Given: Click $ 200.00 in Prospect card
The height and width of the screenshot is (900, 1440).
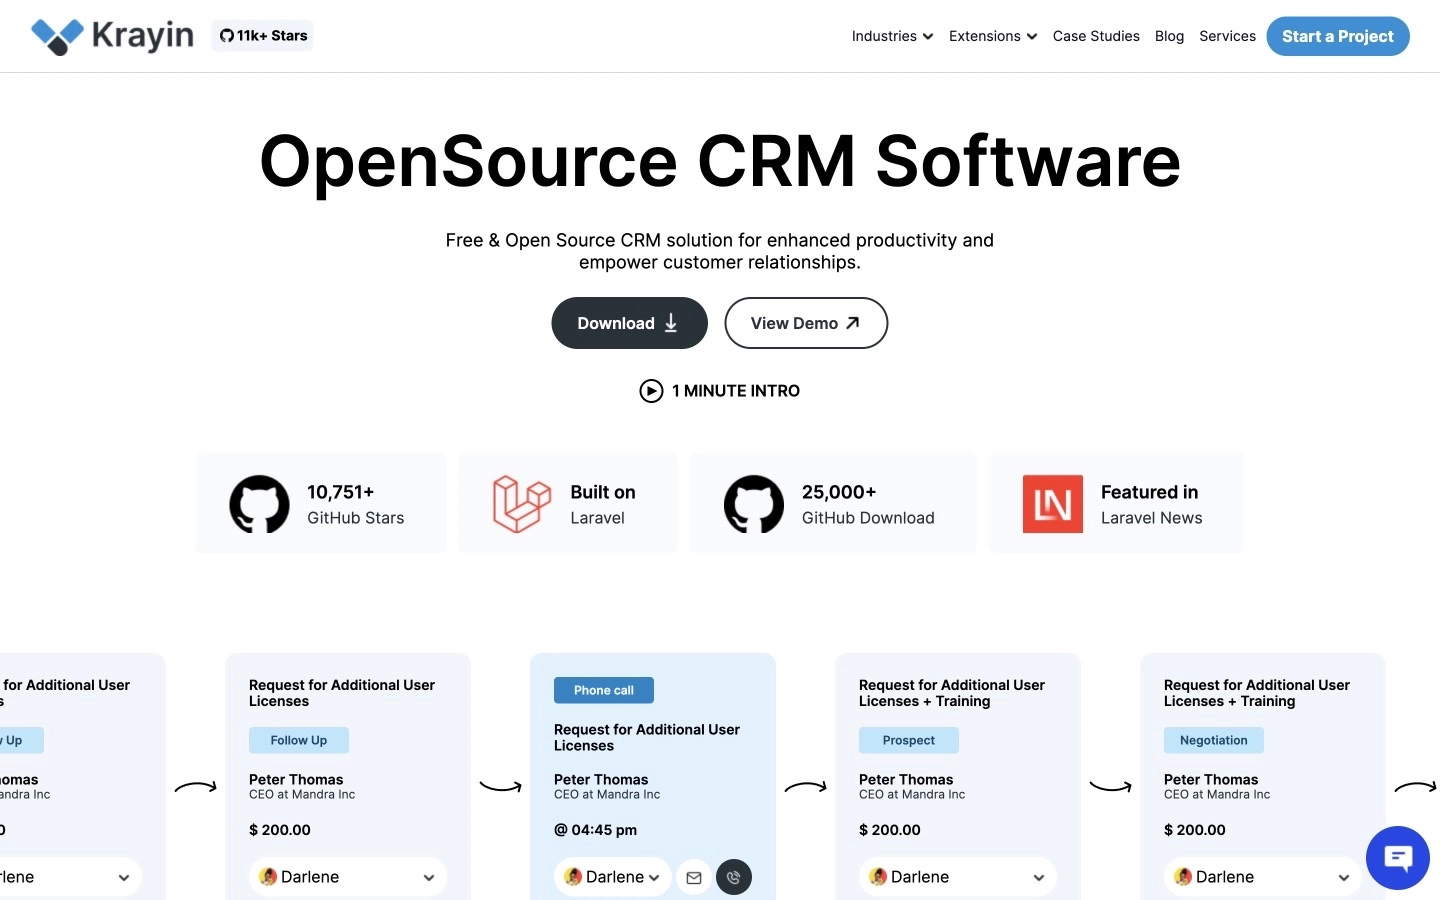Looking at the screenshot, I should (x=890, y=830).
